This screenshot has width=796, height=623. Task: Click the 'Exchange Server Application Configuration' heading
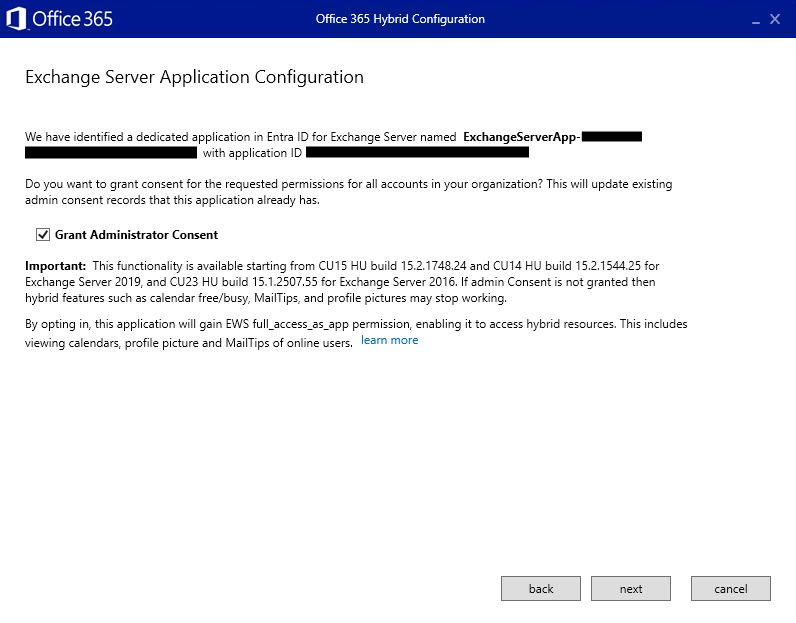coord(194,77)
